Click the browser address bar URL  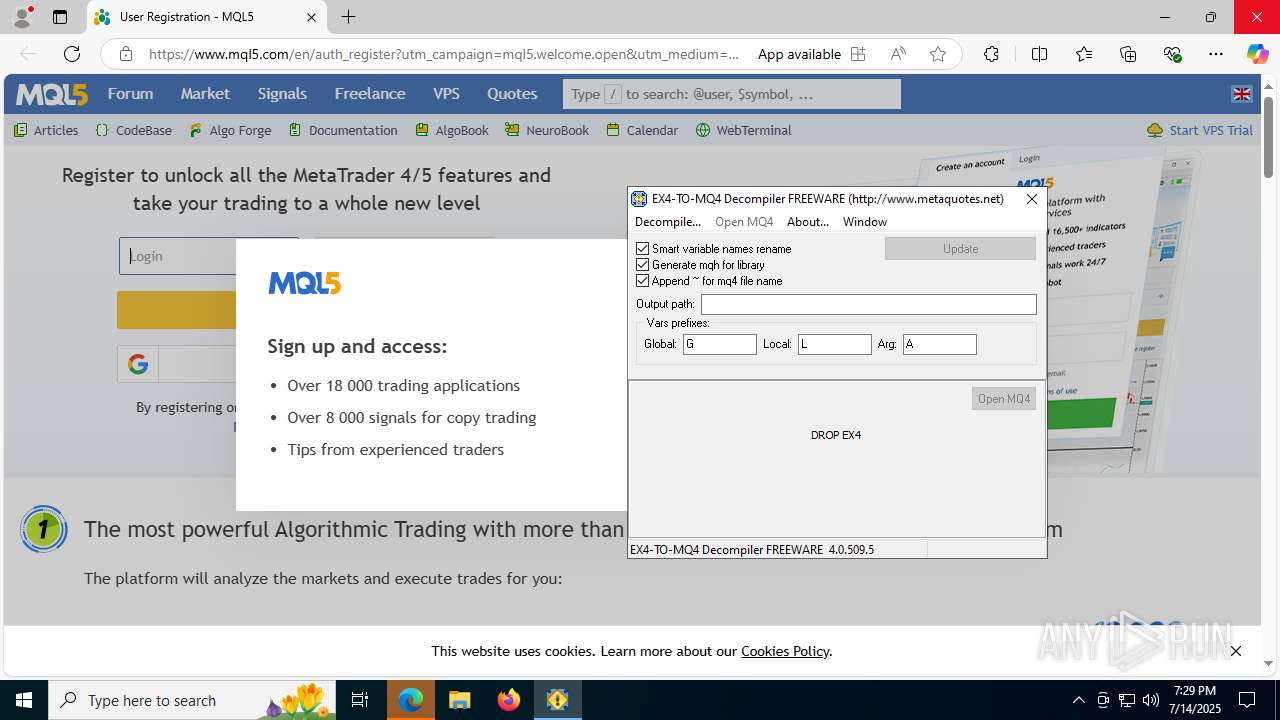pos(444,54)
